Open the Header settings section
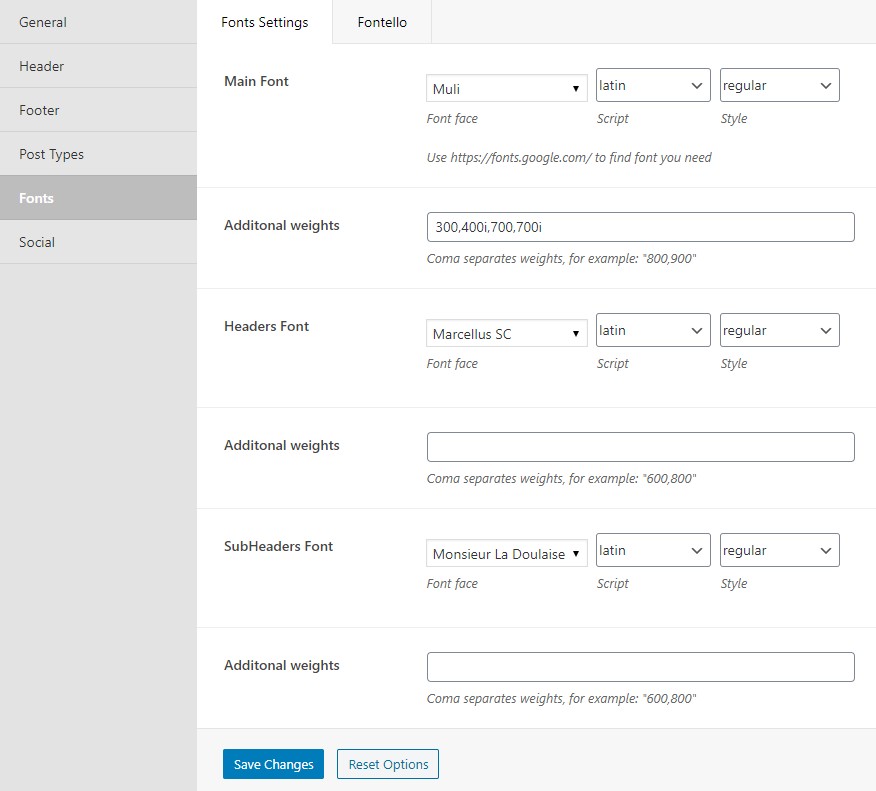The width and height of the screenshot is (876, 791). [98, 66]
